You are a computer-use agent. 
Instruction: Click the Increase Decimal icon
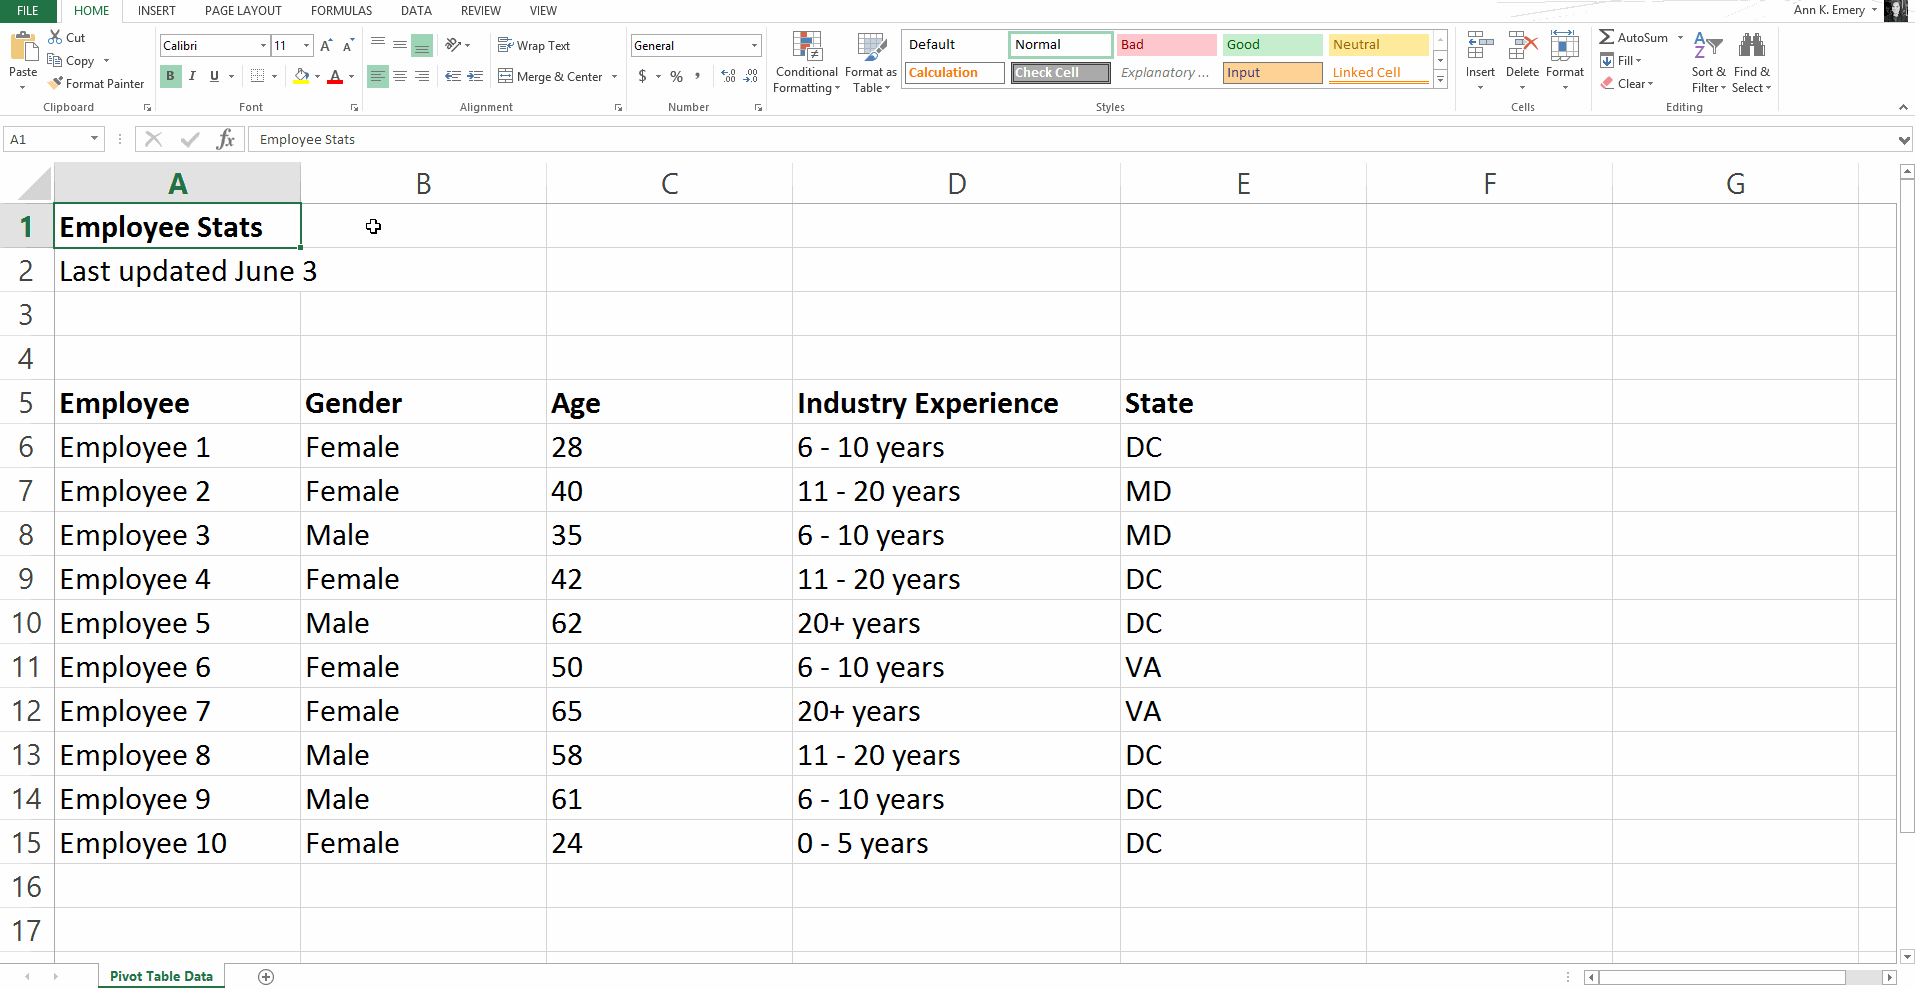[728, 75]
